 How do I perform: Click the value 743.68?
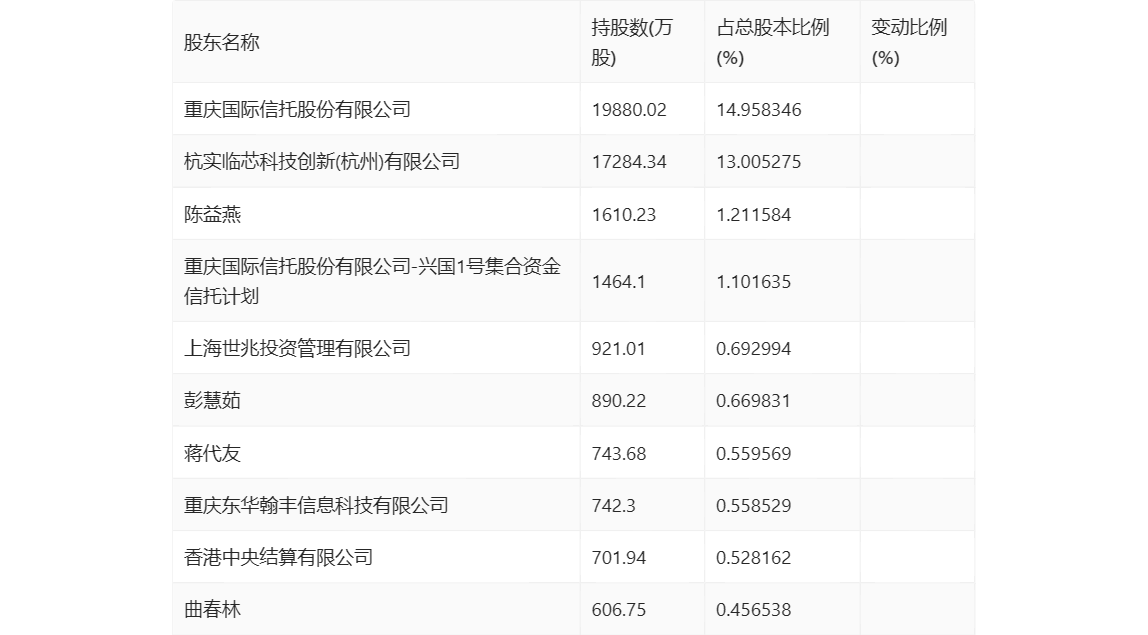coord(619,453)
